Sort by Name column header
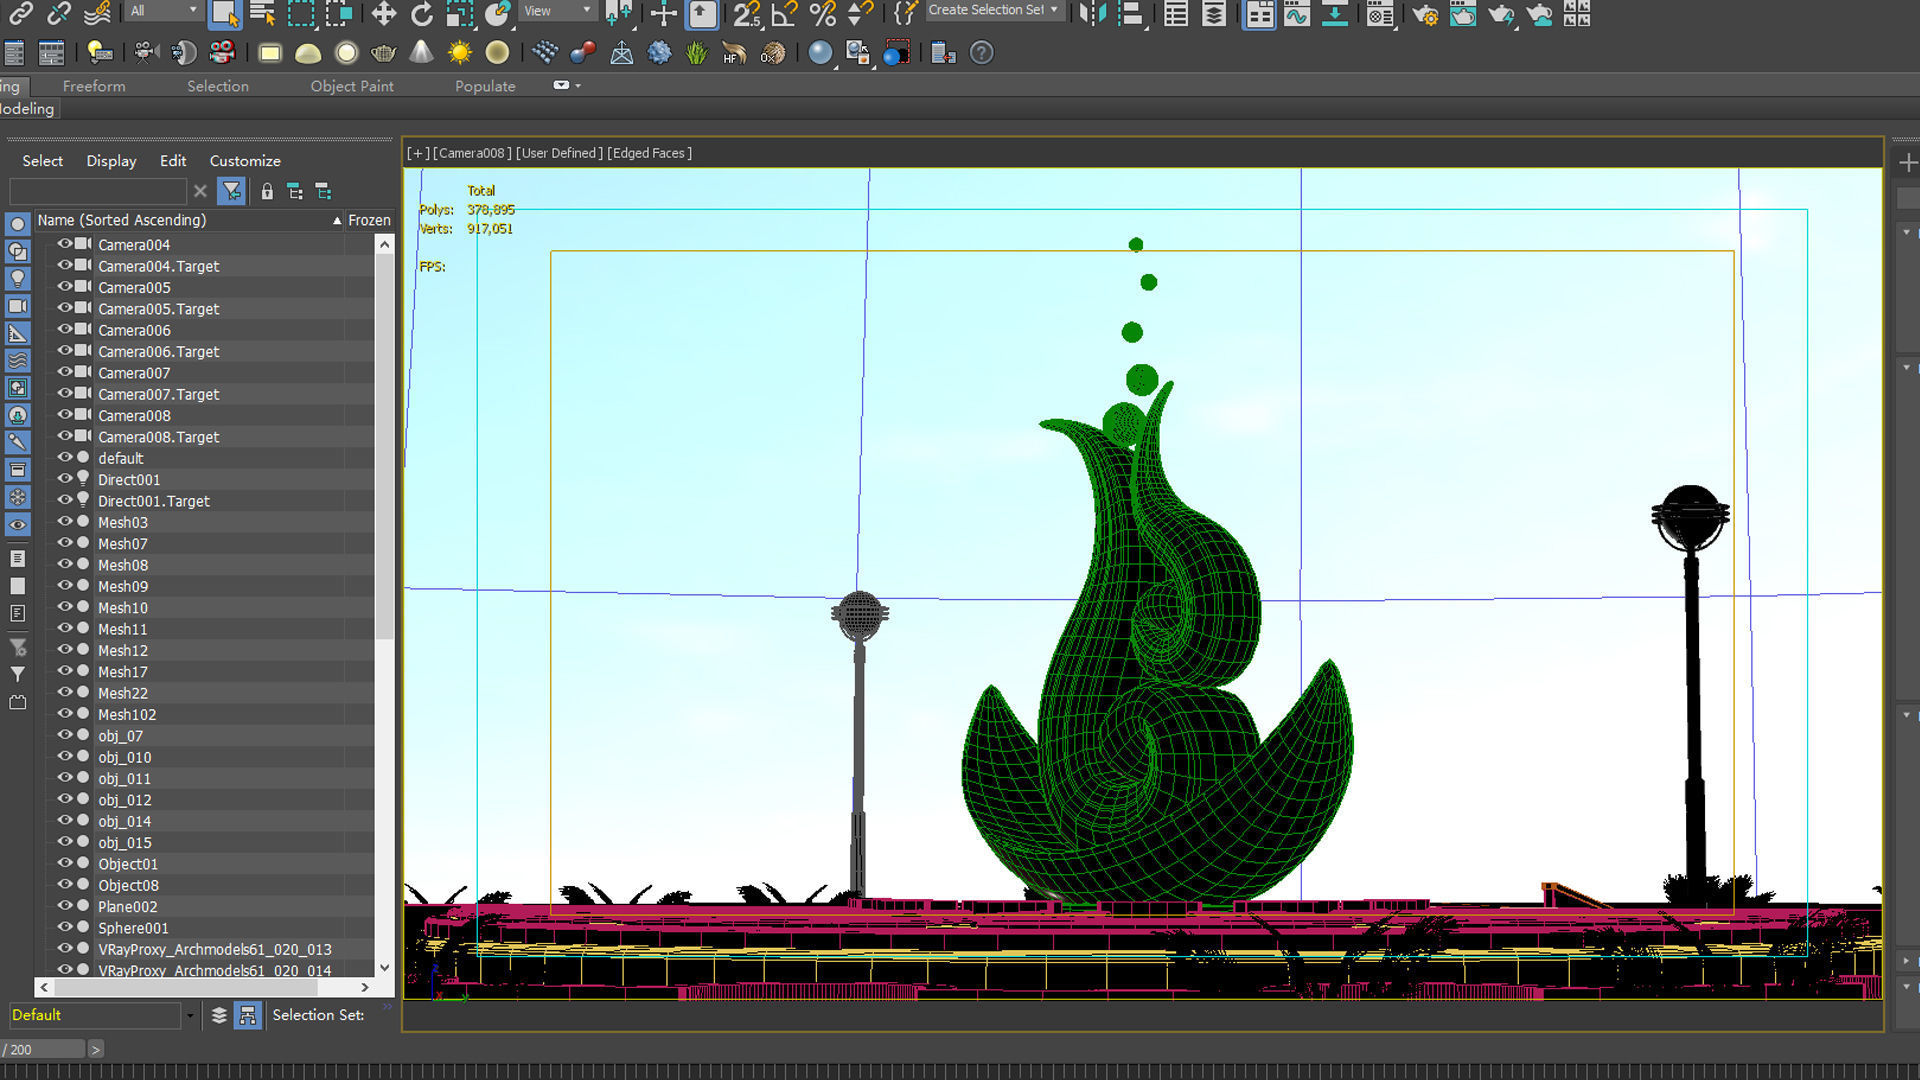1920x1080 pixels. (x=122, y=220)
